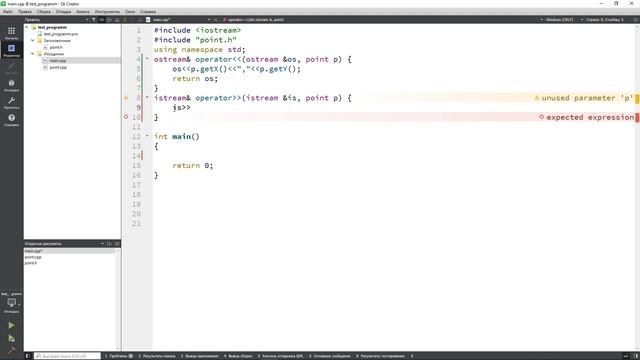Close the Open Documents panel
Screen dimensions: 640x360
click(117, 244)
